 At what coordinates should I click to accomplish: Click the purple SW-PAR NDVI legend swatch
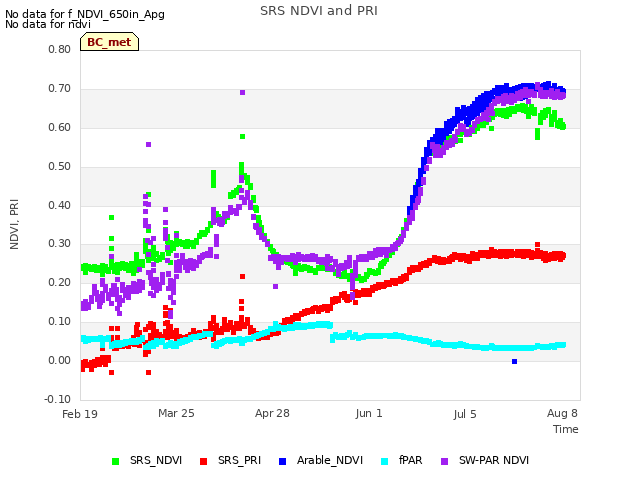(444, 461)
